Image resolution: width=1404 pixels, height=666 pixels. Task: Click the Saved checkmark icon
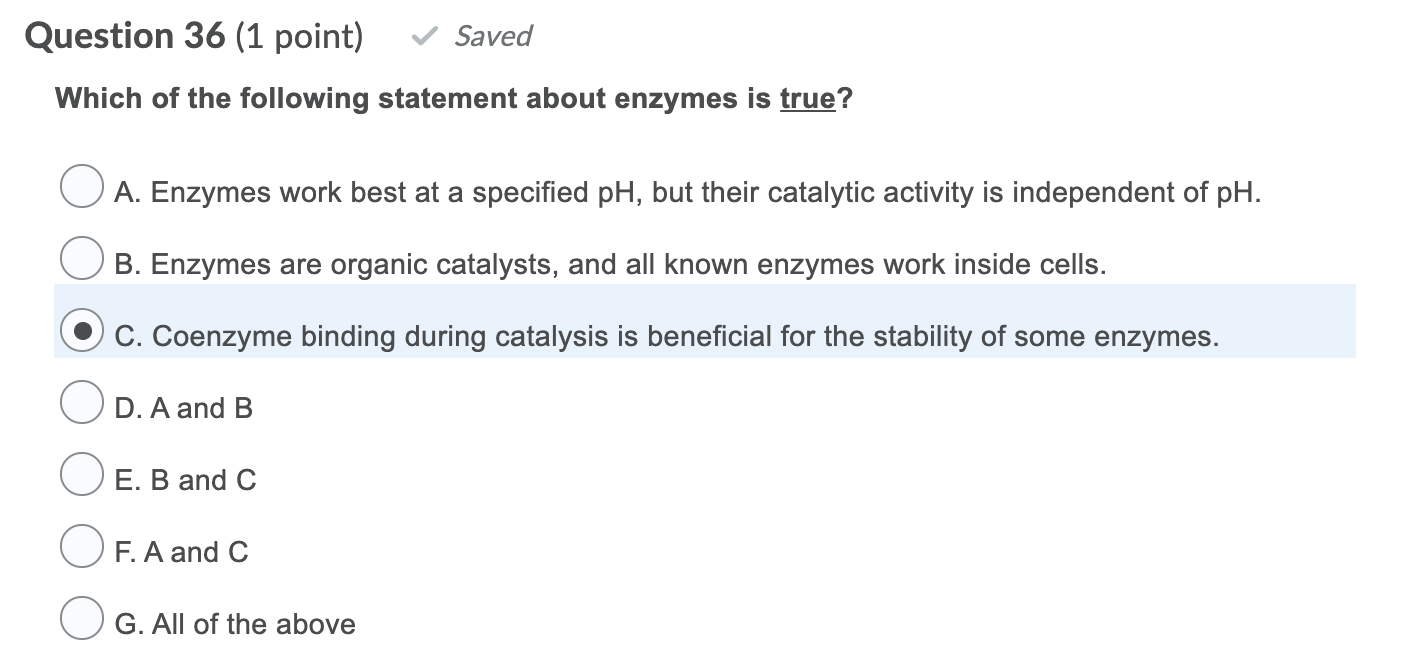(x=424, y=36)
